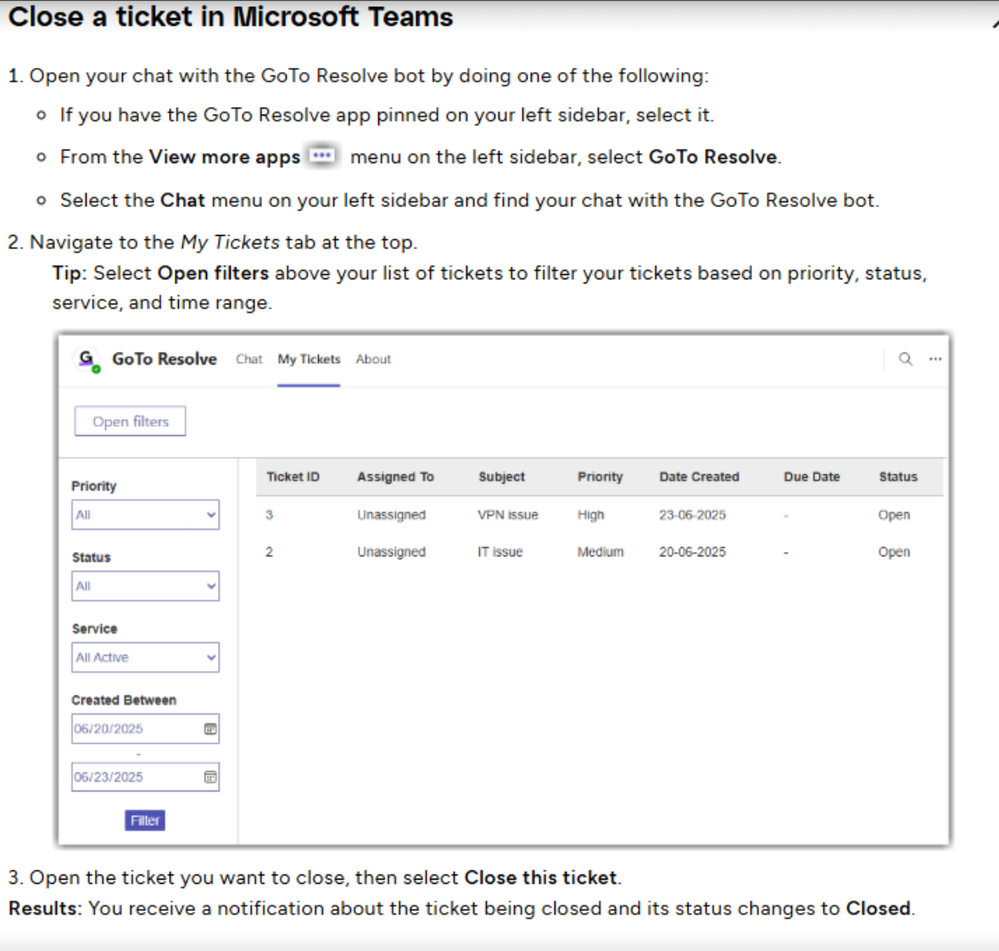The image size is (999, 951).
Task: Open calendar picker for 06/20/2025 date
Action: (210, 729)
